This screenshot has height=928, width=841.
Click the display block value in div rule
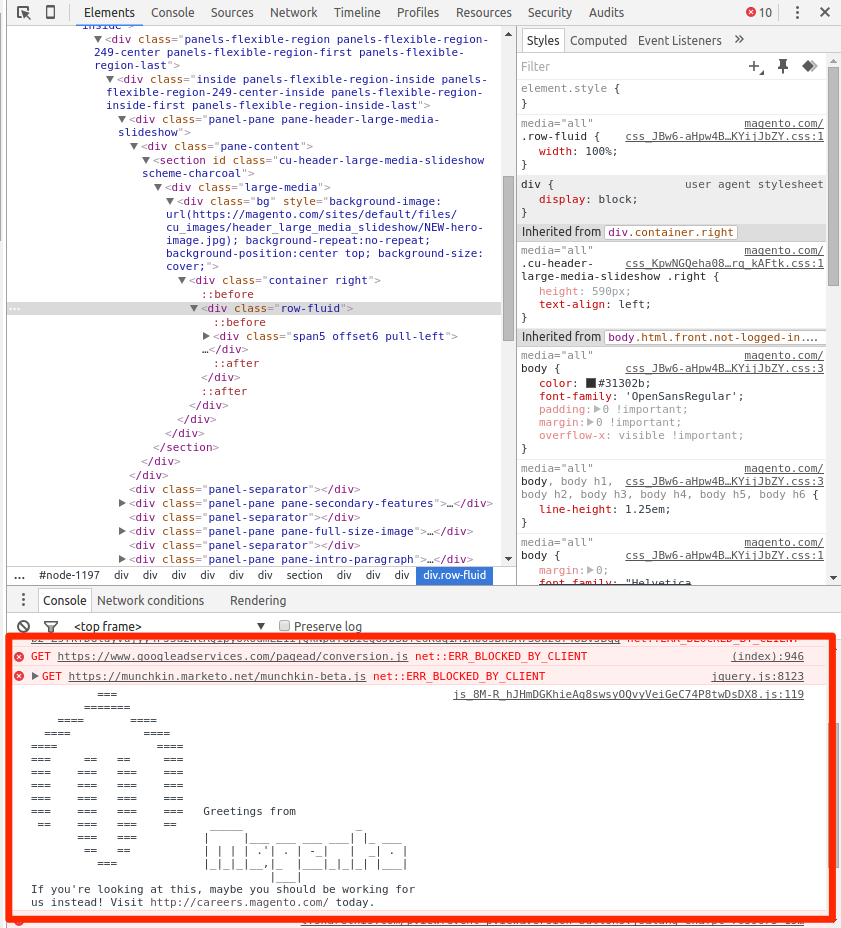coord(615,199)
